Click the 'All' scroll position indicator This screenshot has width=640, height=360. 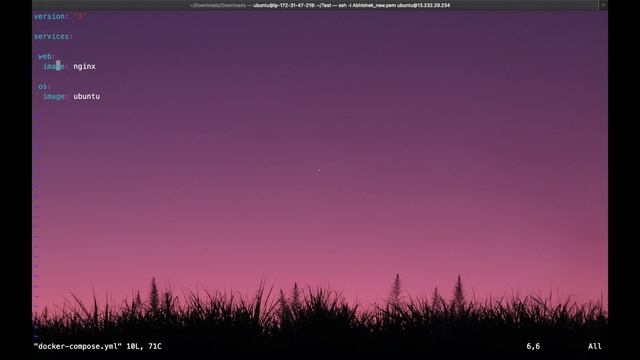point(595,346)
